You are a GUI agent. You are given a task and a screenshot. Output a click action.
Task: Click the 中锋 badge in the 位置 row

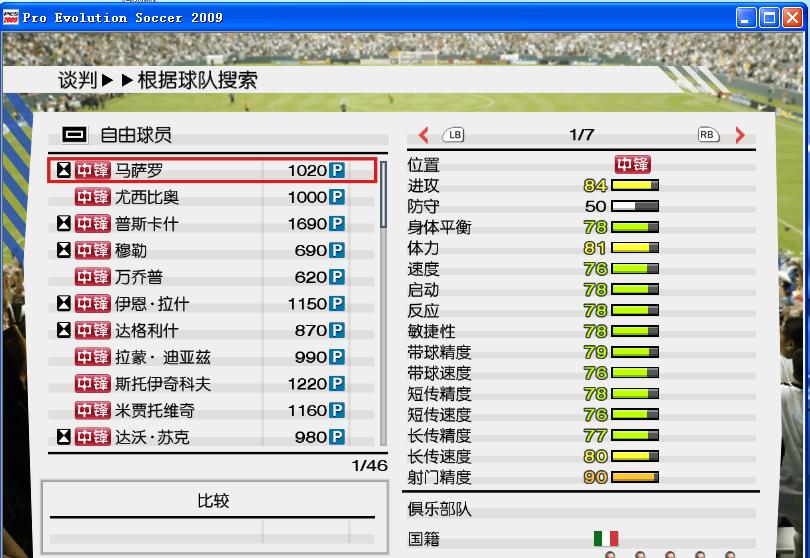(x=632, y=164)
